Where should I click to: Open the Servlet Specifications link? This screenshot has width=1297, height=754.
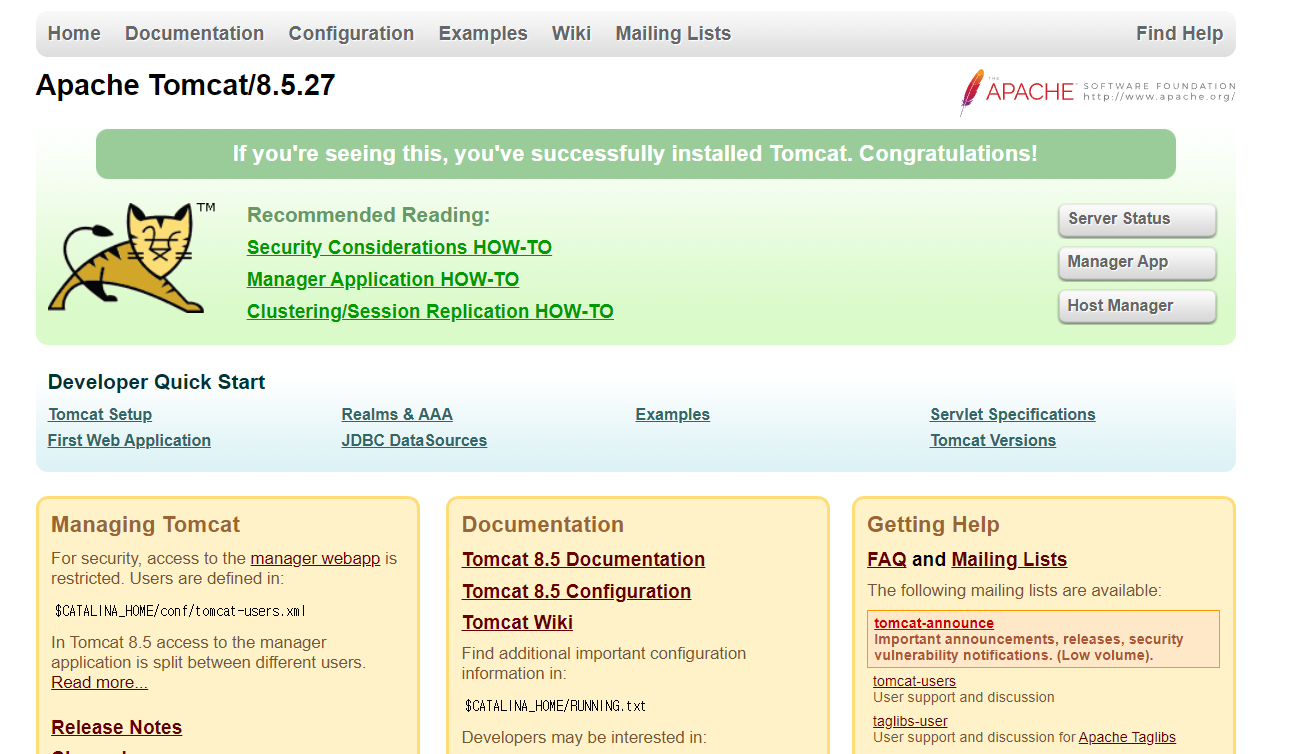(1013, 414)
